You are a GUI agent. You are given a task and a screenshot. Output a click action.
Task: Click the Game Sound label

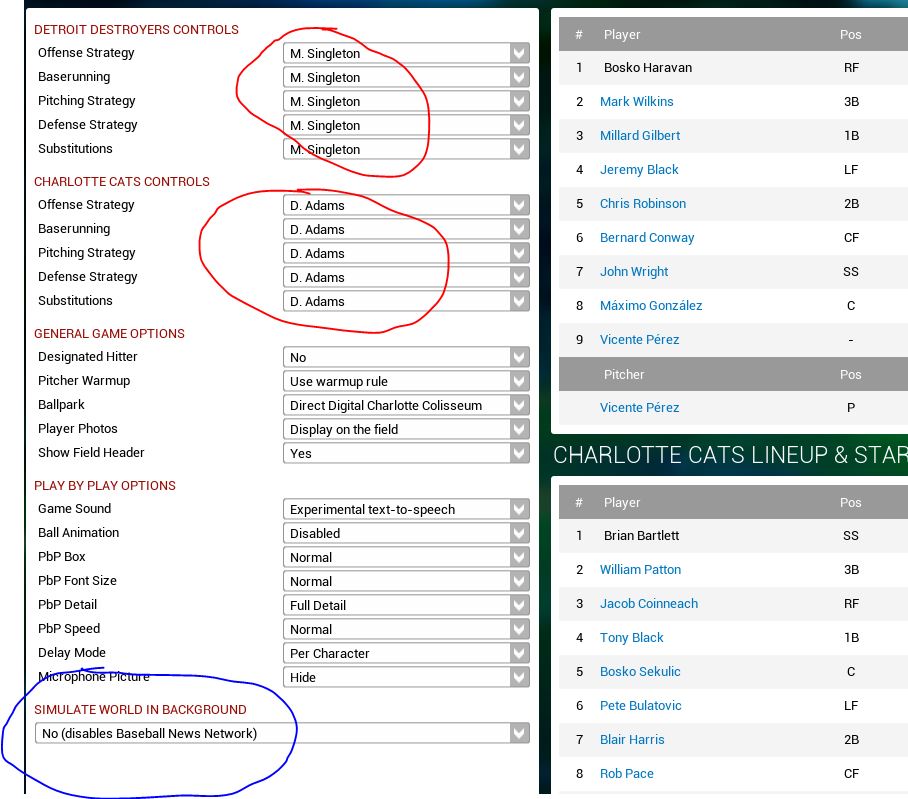point(74,509)
